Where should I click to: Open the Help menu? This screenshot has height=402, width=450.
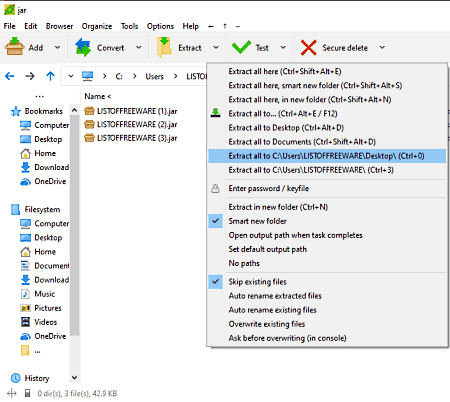[x=190, y=26]
